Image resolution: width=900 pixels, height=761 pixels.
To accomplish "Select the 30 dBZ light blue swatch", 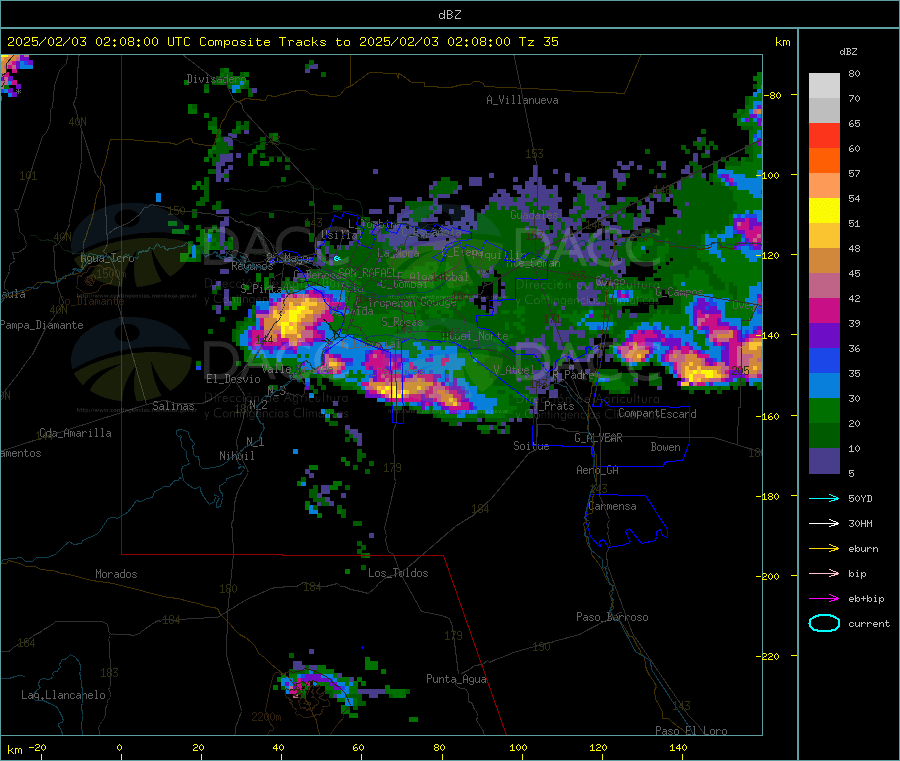I will (824, 386).
